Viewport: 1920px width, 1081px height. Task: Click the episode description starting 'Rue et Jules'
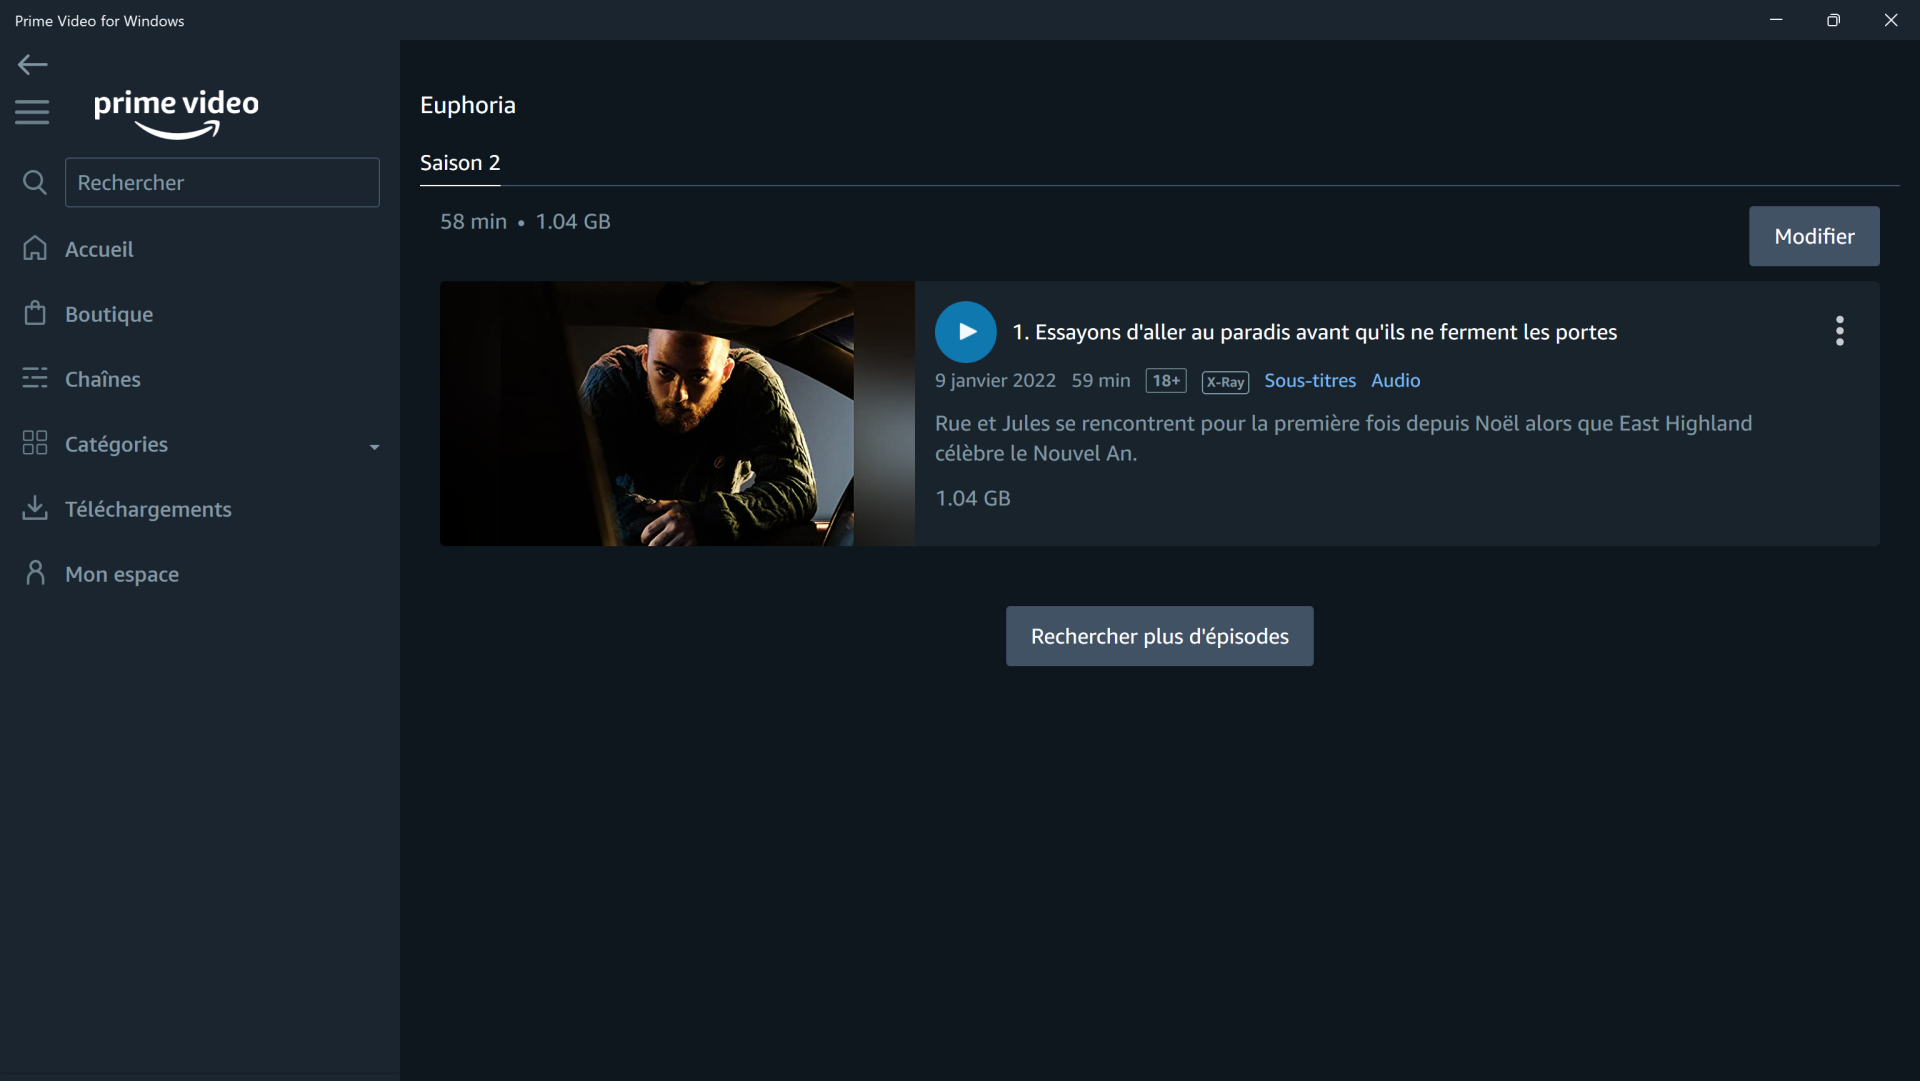(x=1343, y=438)
